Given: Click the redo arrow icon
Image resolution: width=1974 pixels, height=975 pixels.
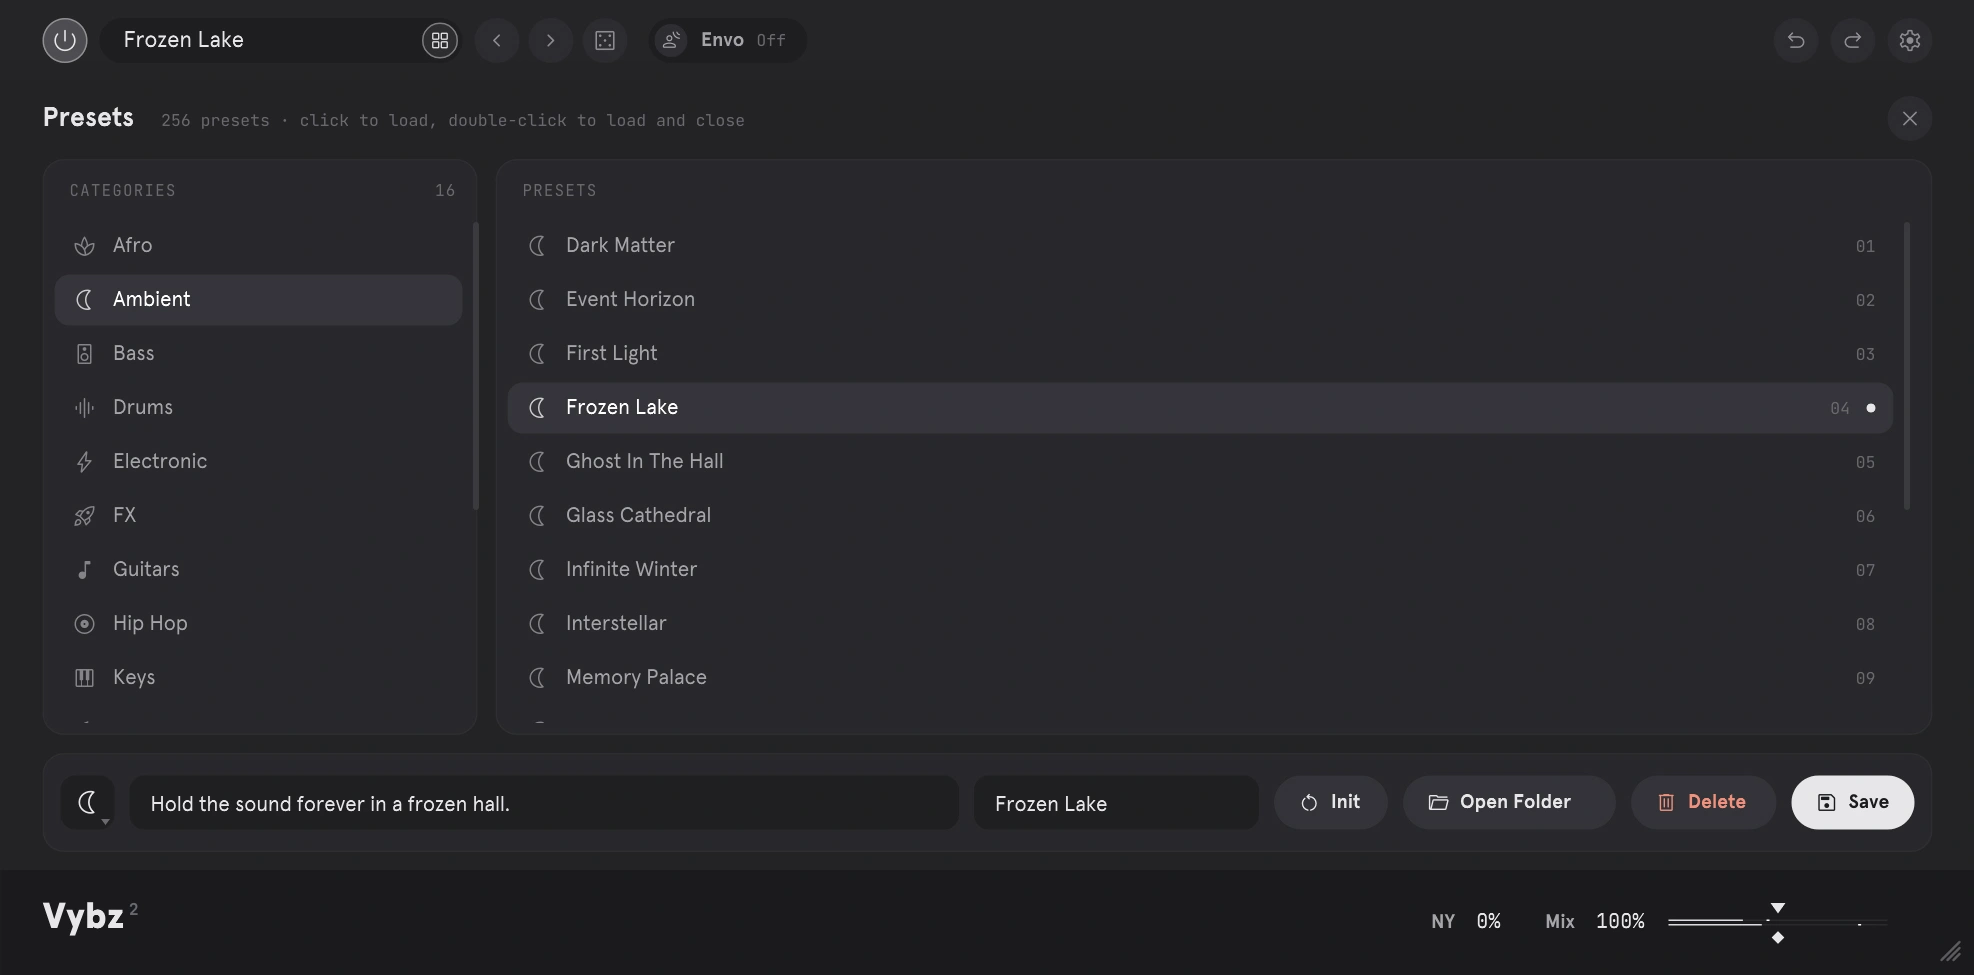Looking at the screenshot, I should (1852, 40).
